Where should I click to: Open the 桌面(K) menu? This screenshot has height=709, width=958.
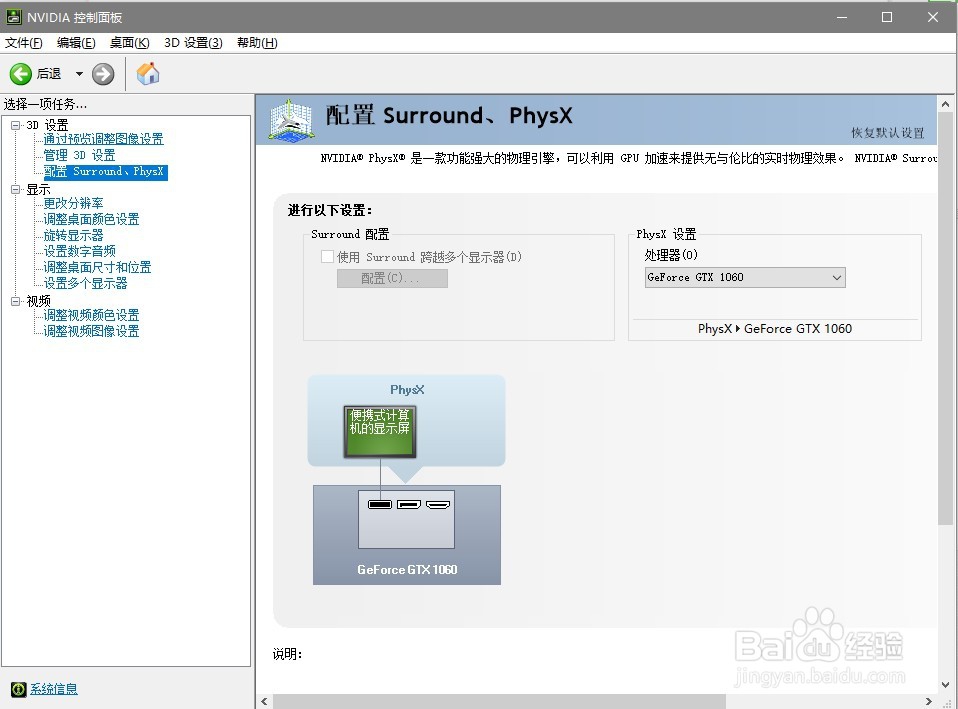(130, 43)
